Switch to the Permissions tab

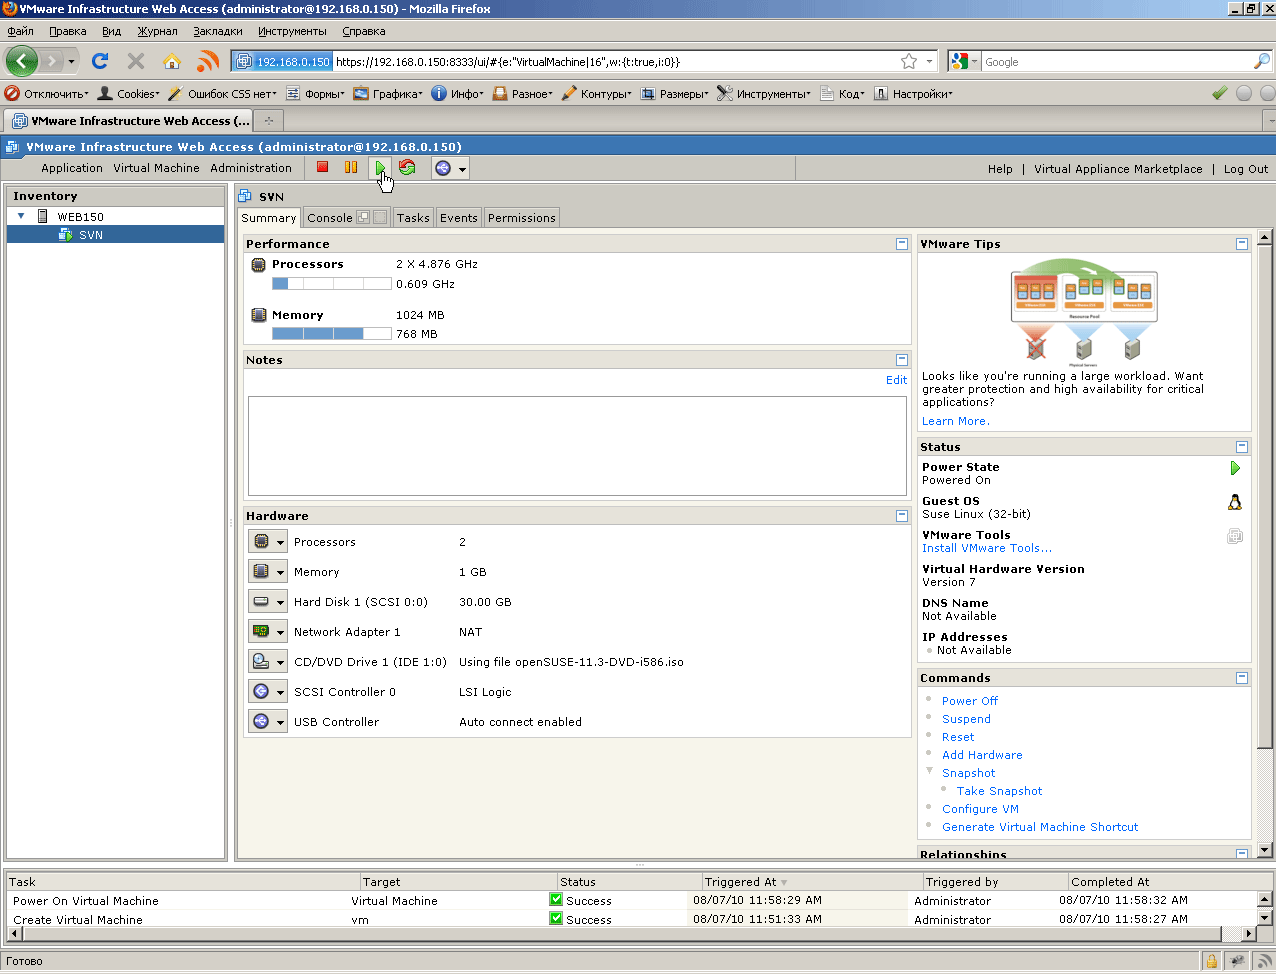[x=522, y=218]
